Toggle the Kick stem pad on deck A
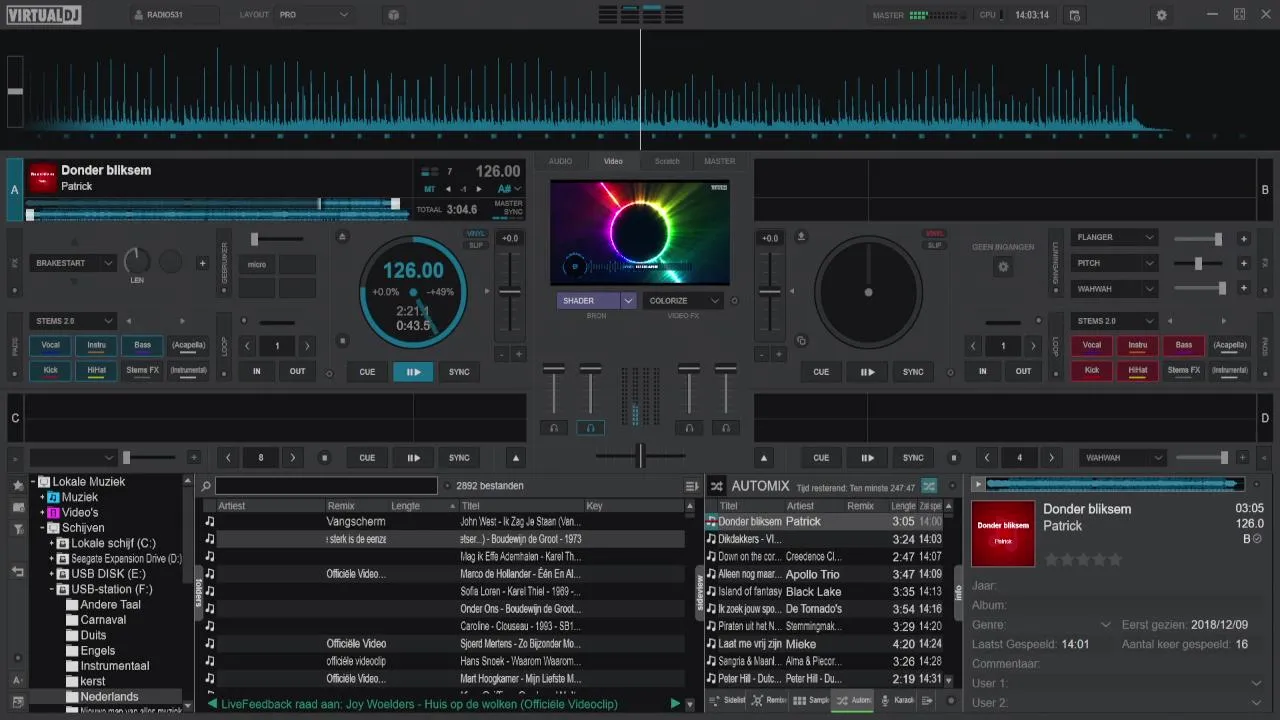The width and height of the screenshot is (1280, 720). (50, 370)
